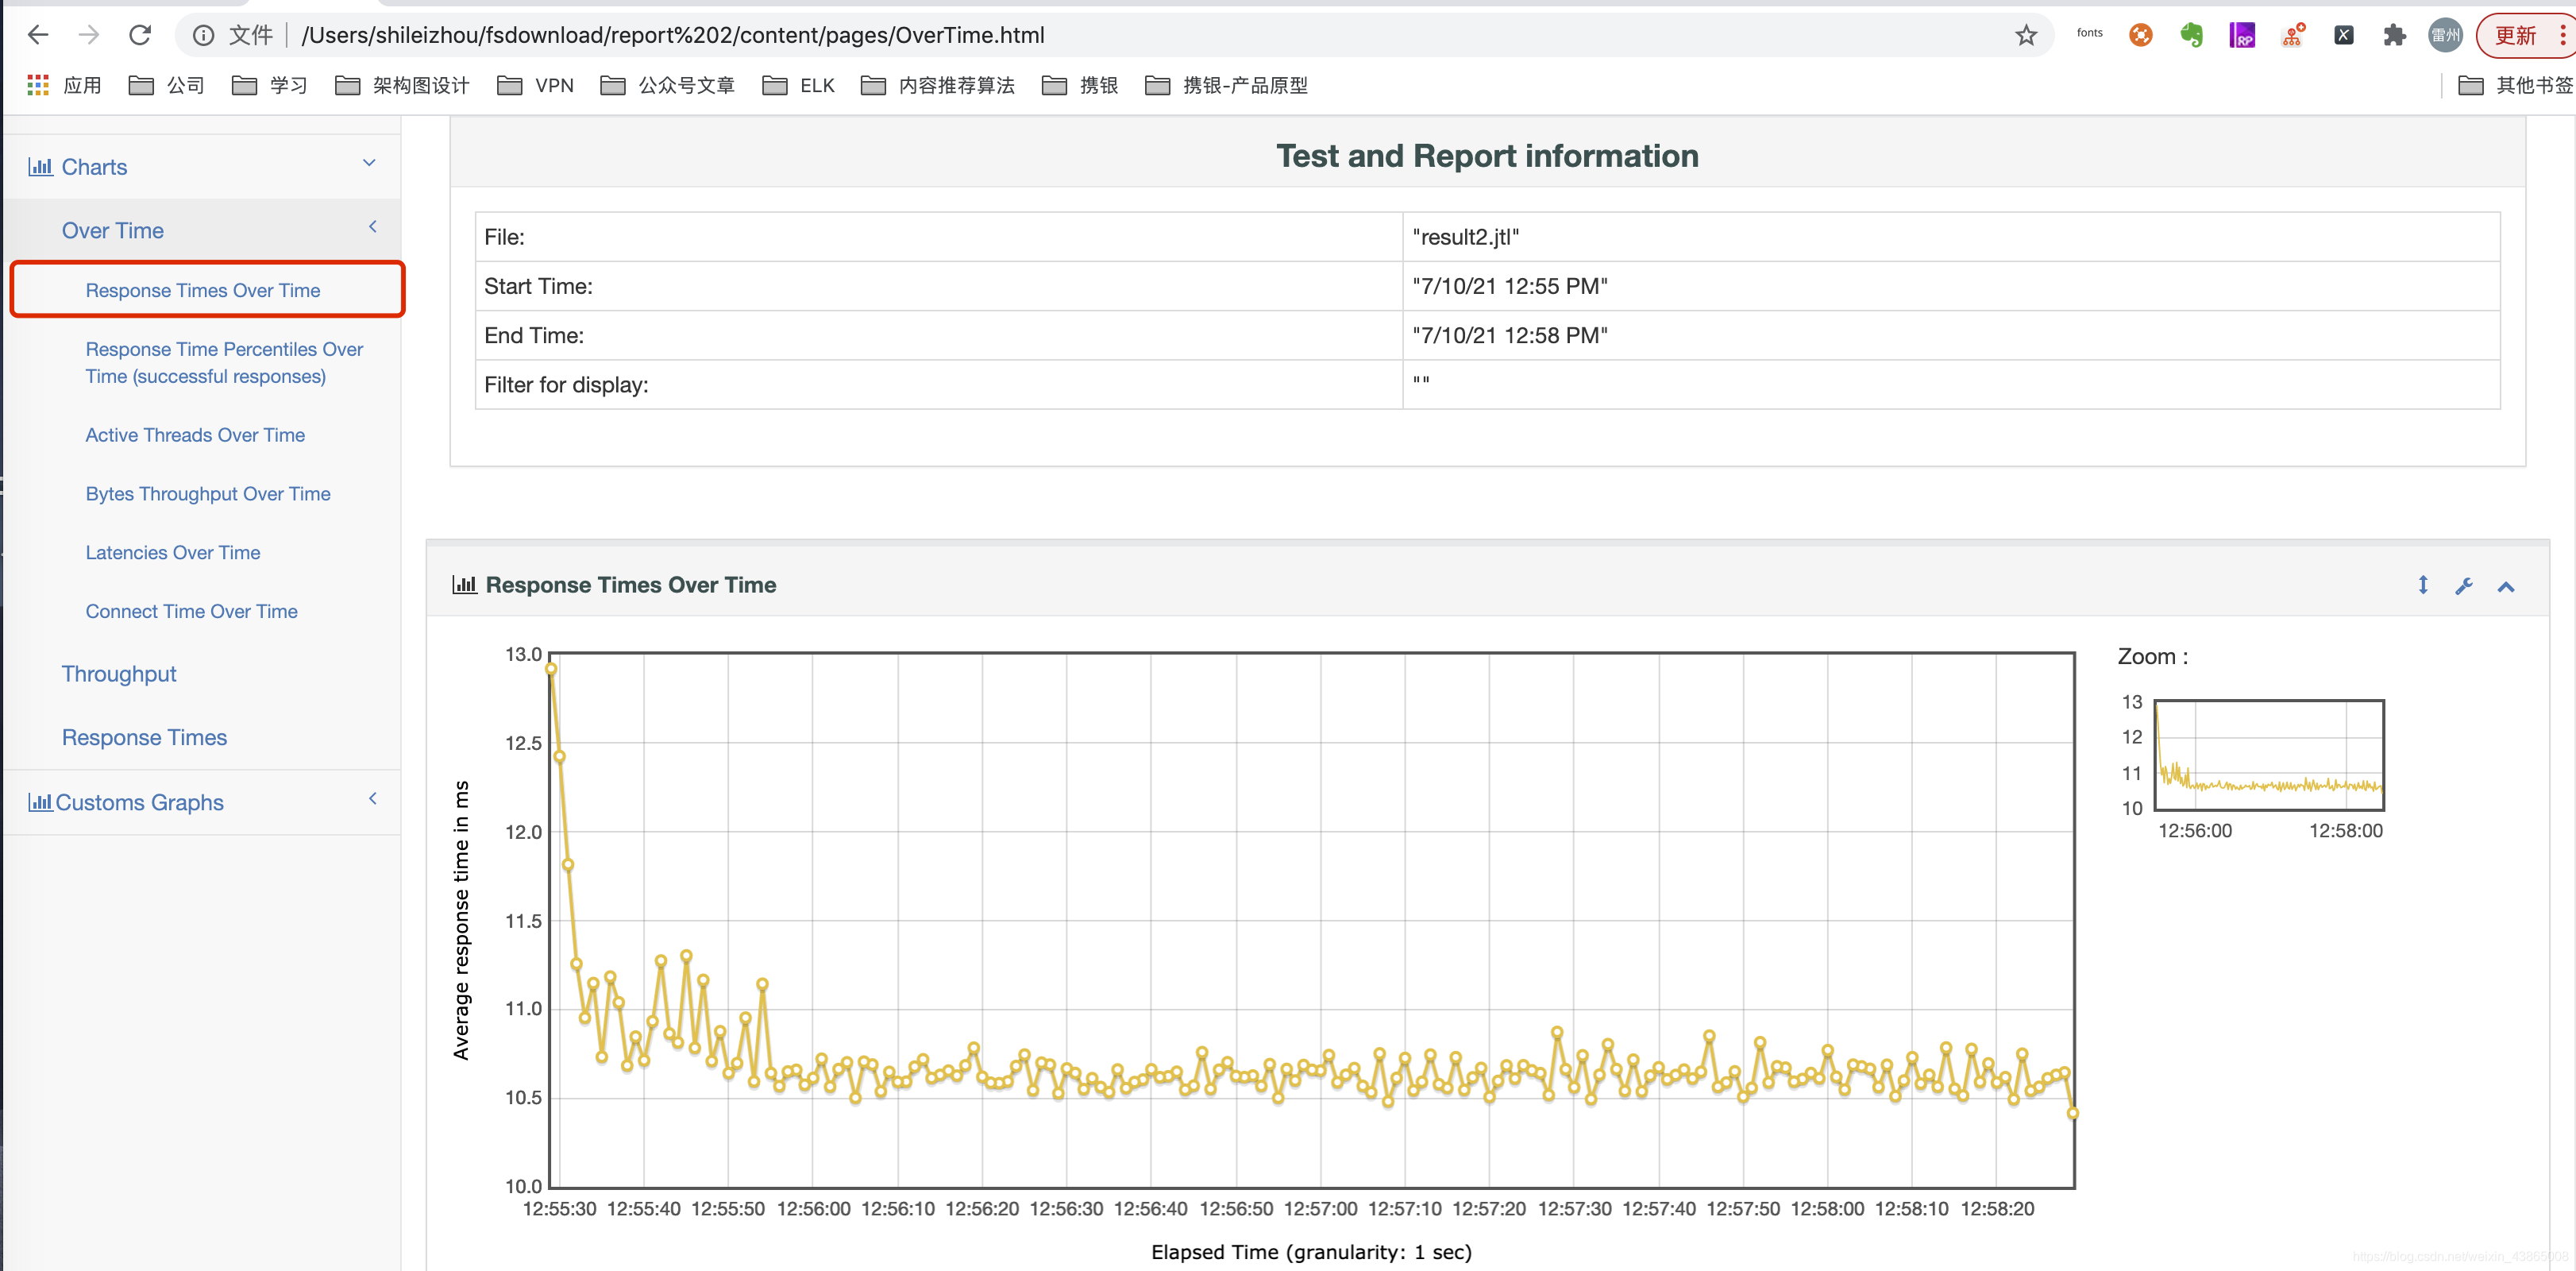Click the Start Time value "7/10/21 12:55 PM"
The height and width of the screenshot is (1271, 2576).
[1509, 286]
